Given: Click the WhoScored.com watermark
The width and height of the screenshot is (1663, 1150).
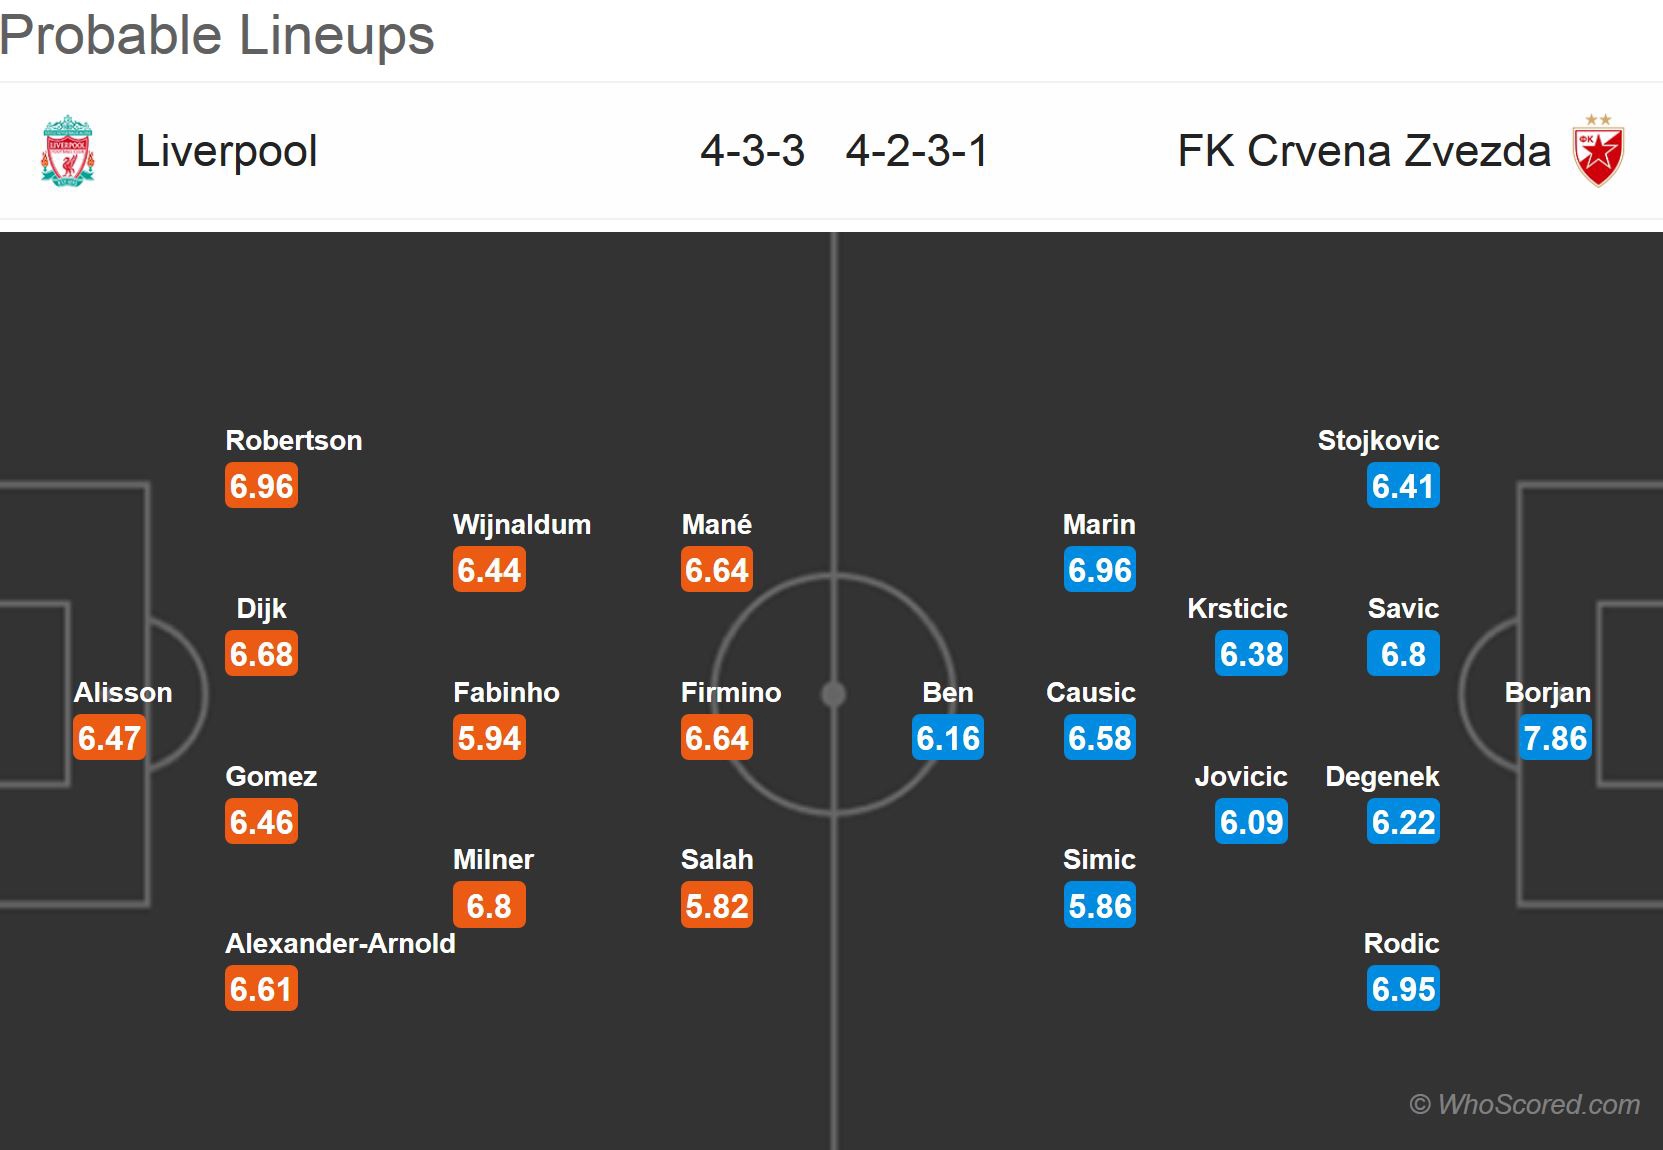Looking at the screenshot, I should pyautogui.click(x=1525, y=1104).
